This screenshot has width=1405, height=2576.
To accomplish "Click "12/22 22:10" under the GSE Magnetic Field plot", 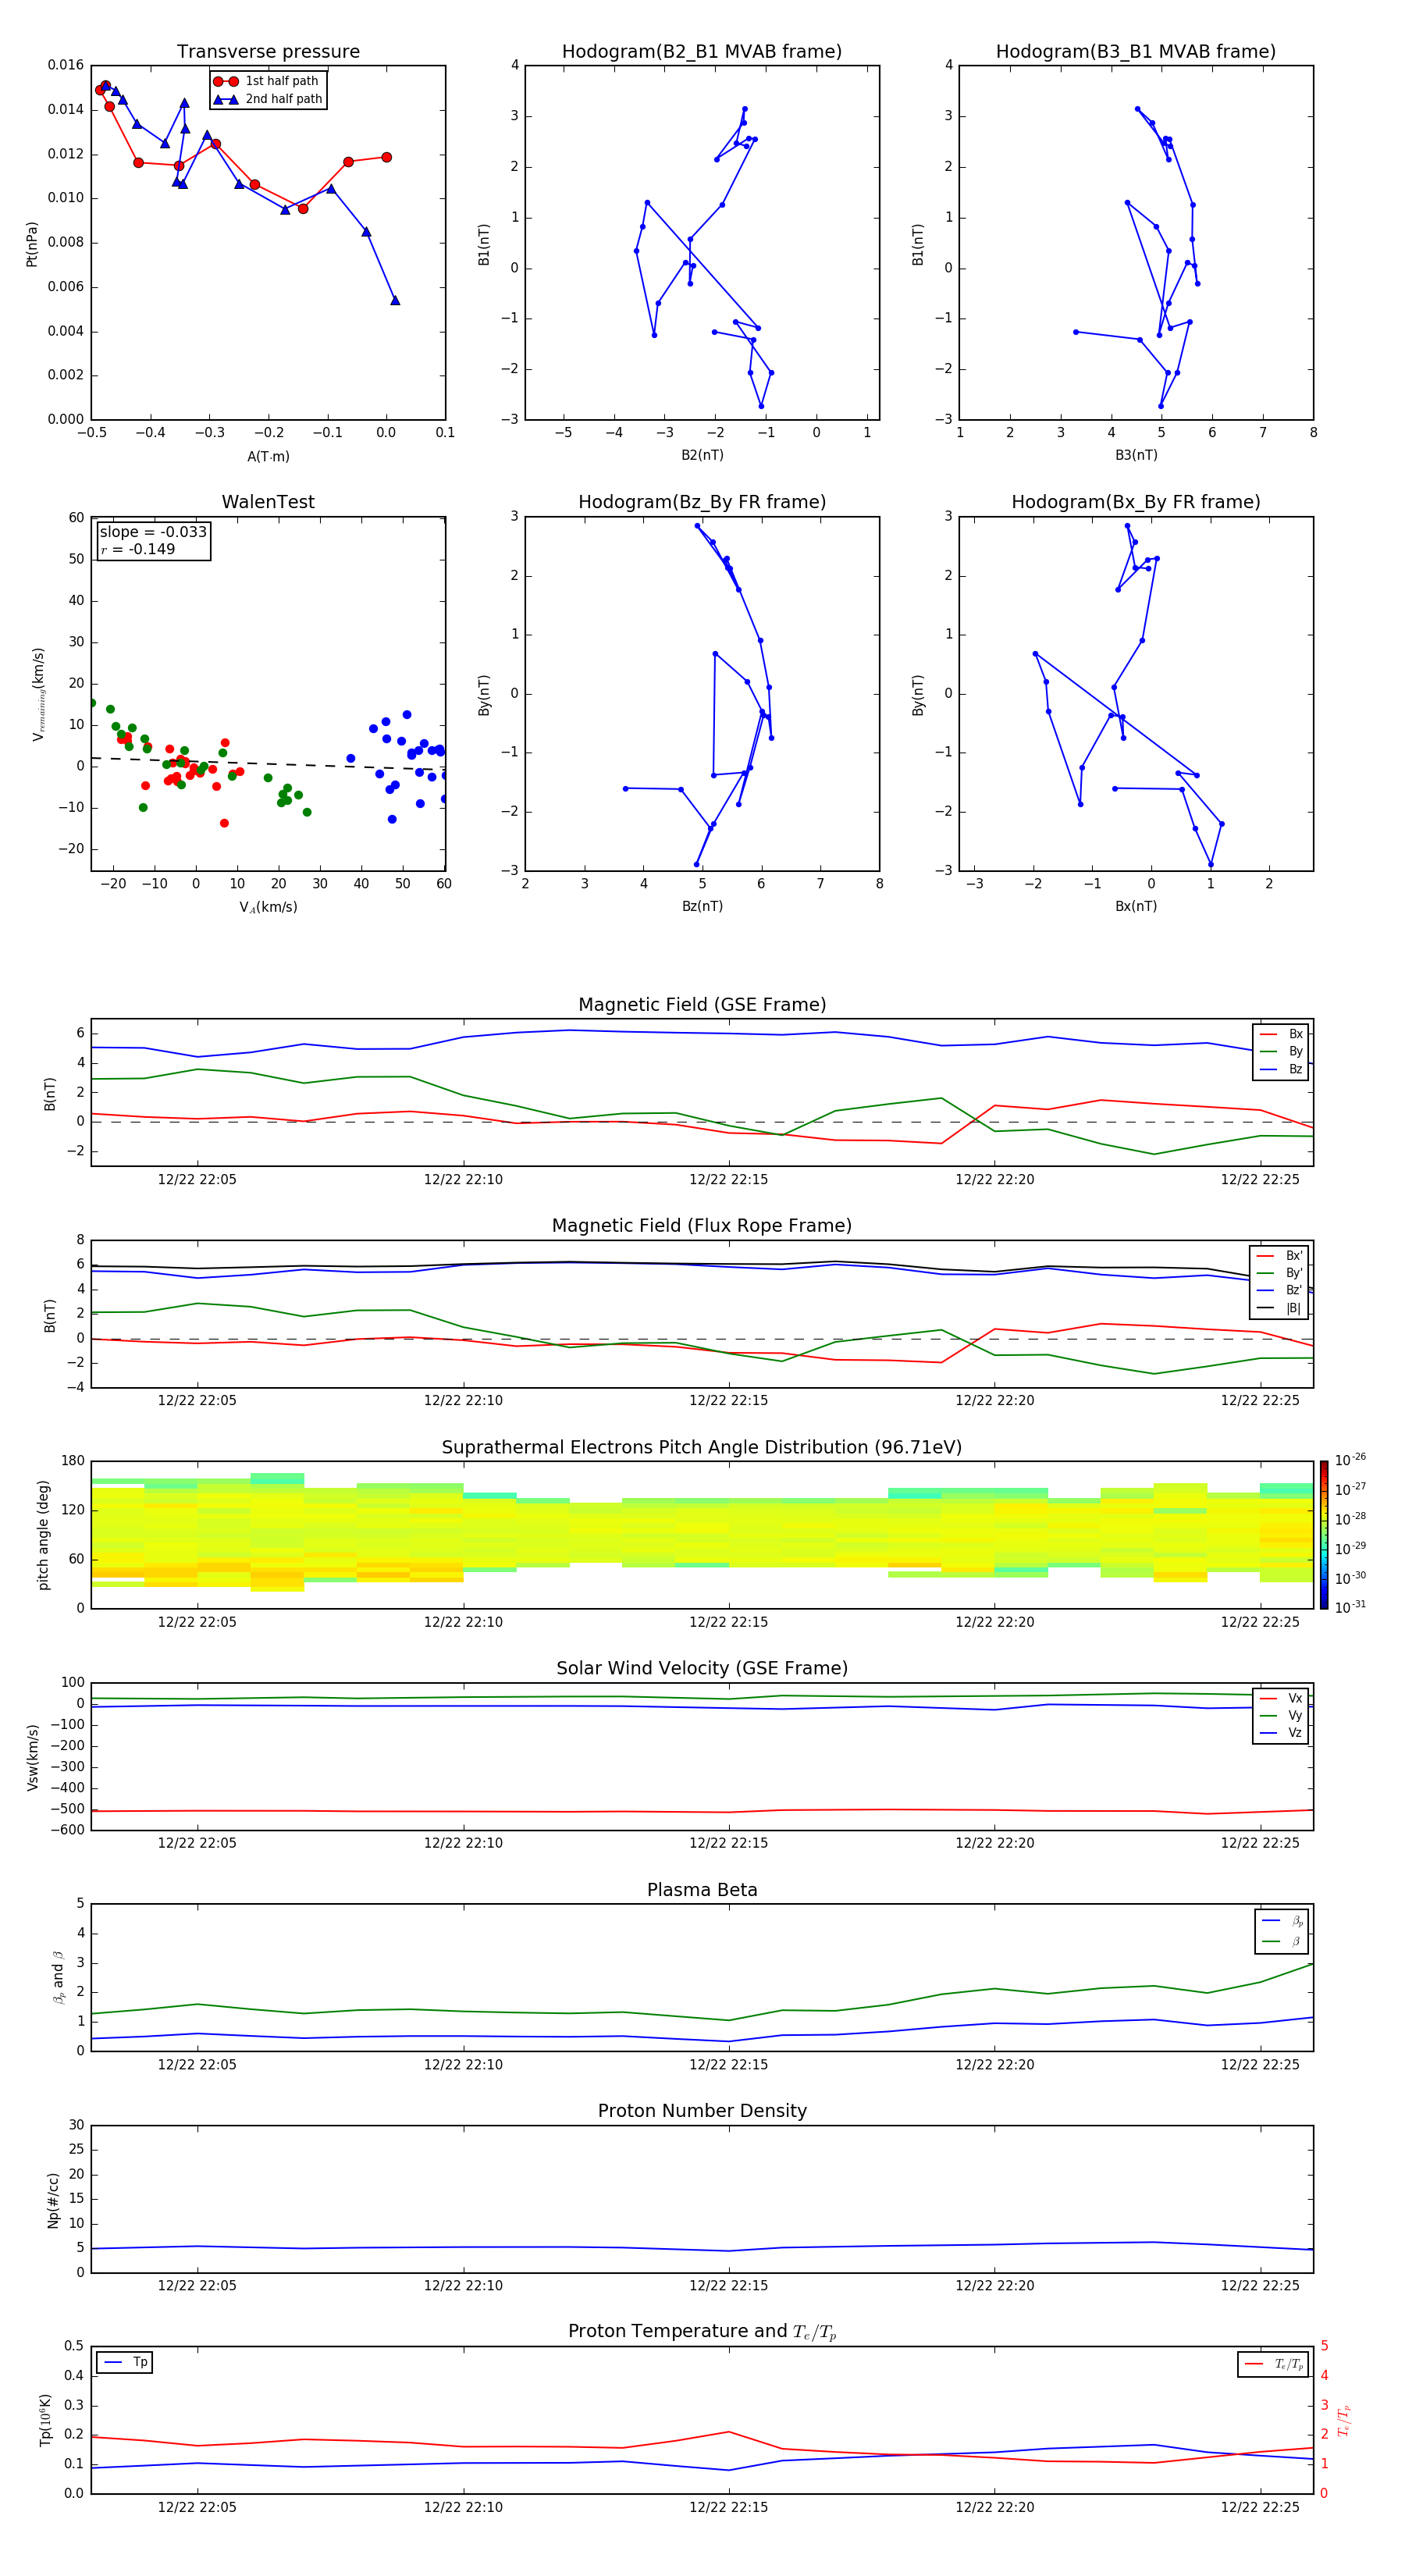I will click(x=463, y=1180).
